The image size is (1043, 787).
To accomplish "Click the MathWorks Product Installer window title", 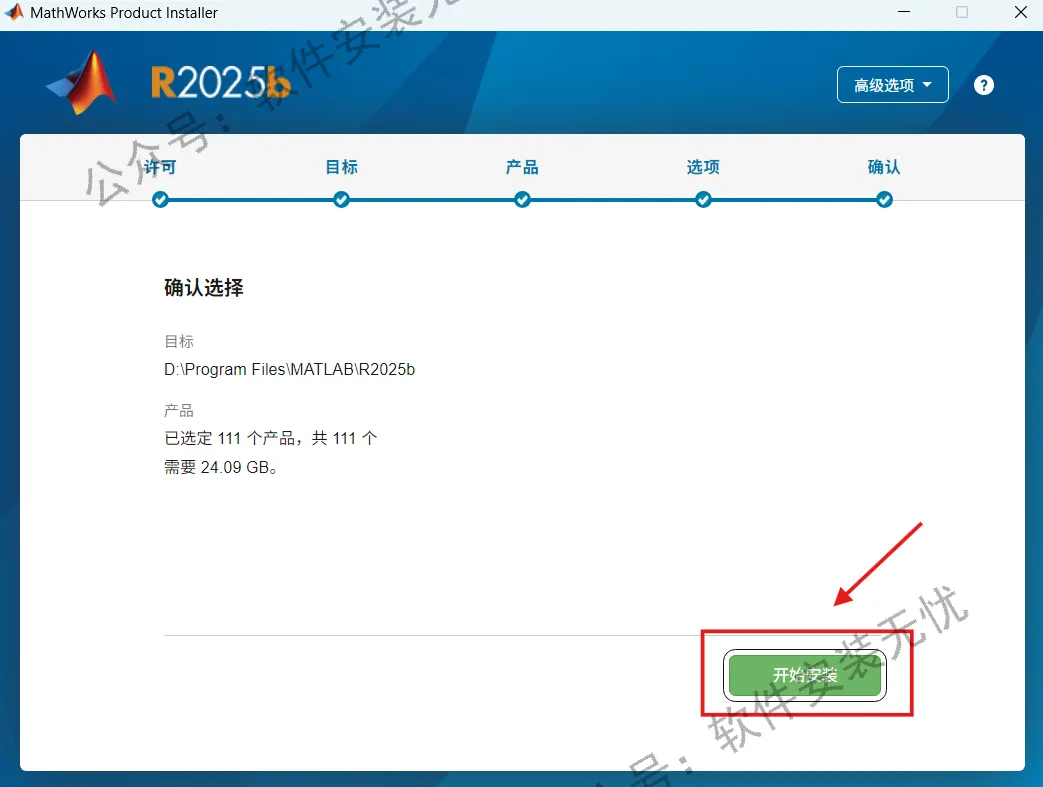I will point(124,13).
